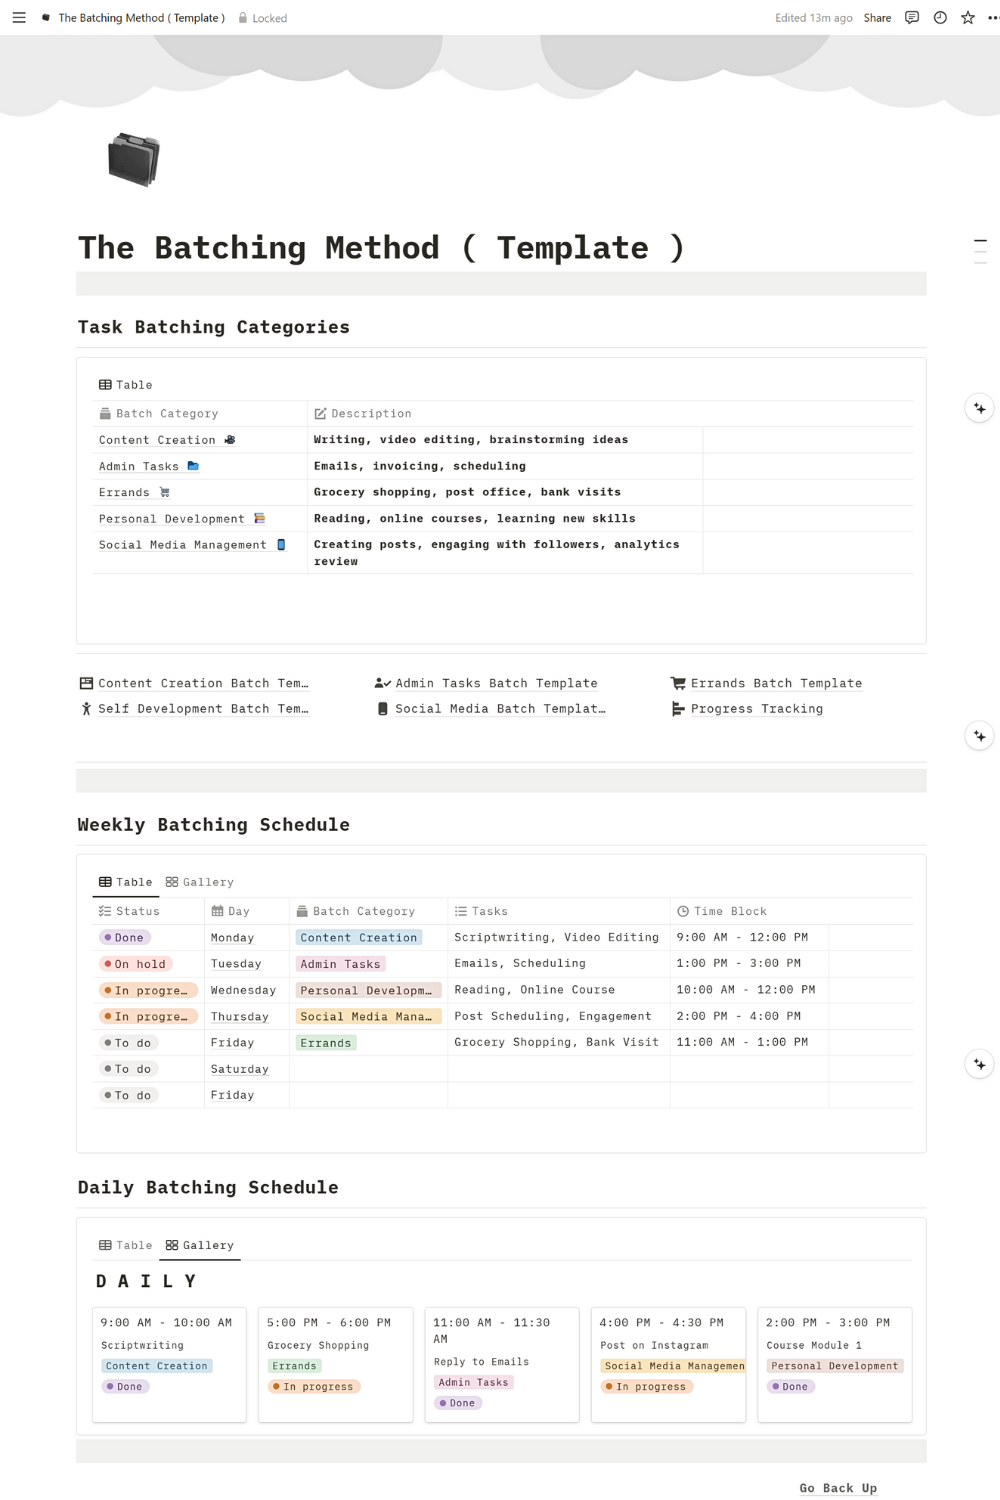
Task: Click AI sparkle button beside Categories table
Action: click(980, 408)
